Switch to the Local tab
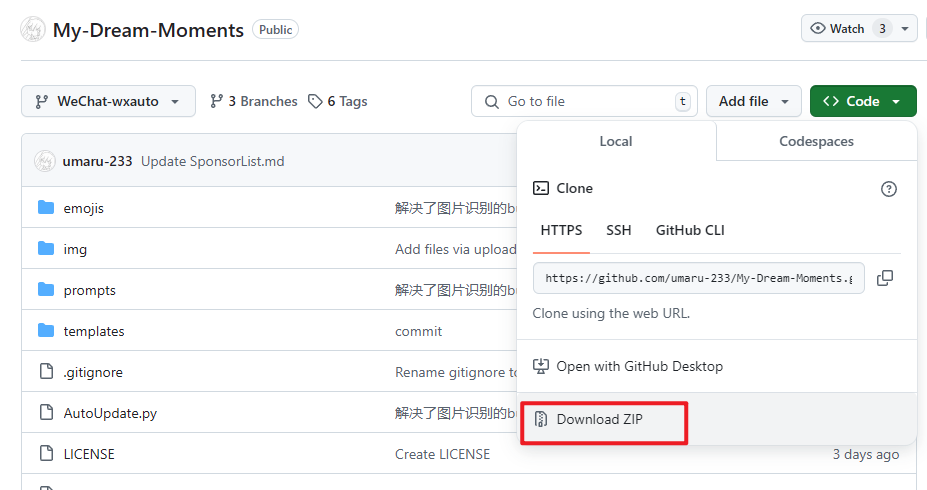 (616, 141)
